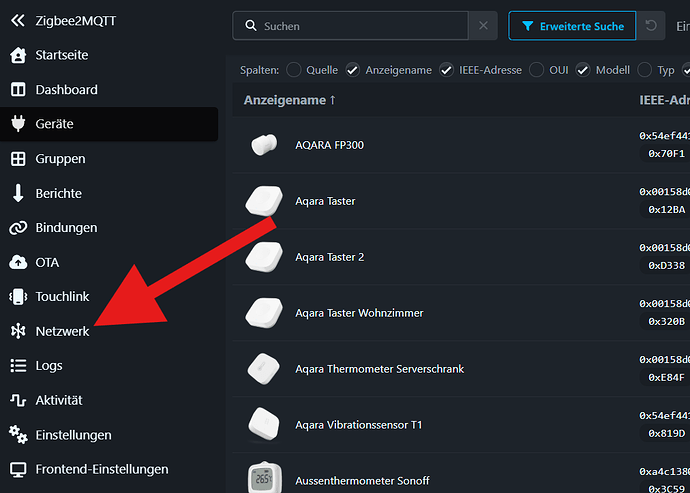The width and height of the screenshot is (690, 493).
Task: Select the Aktivität pulse icon
Action: click(18, 400)
